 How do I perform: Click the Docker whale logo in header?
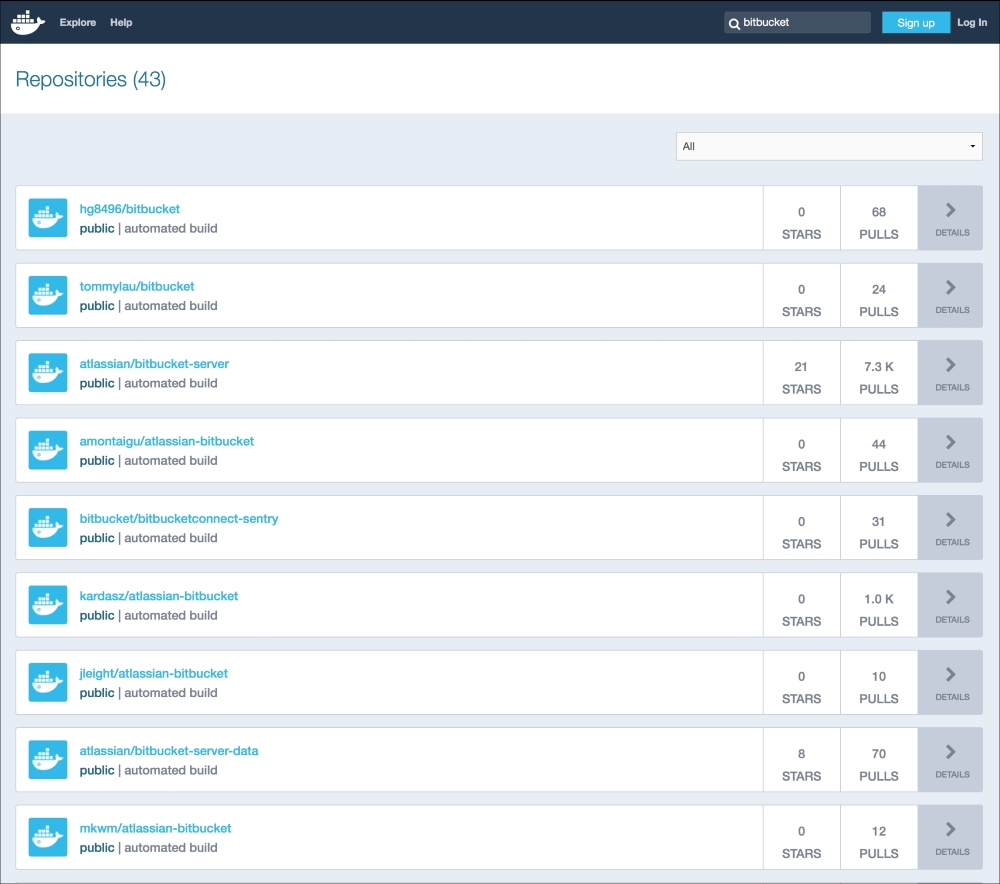coord(28,22)
